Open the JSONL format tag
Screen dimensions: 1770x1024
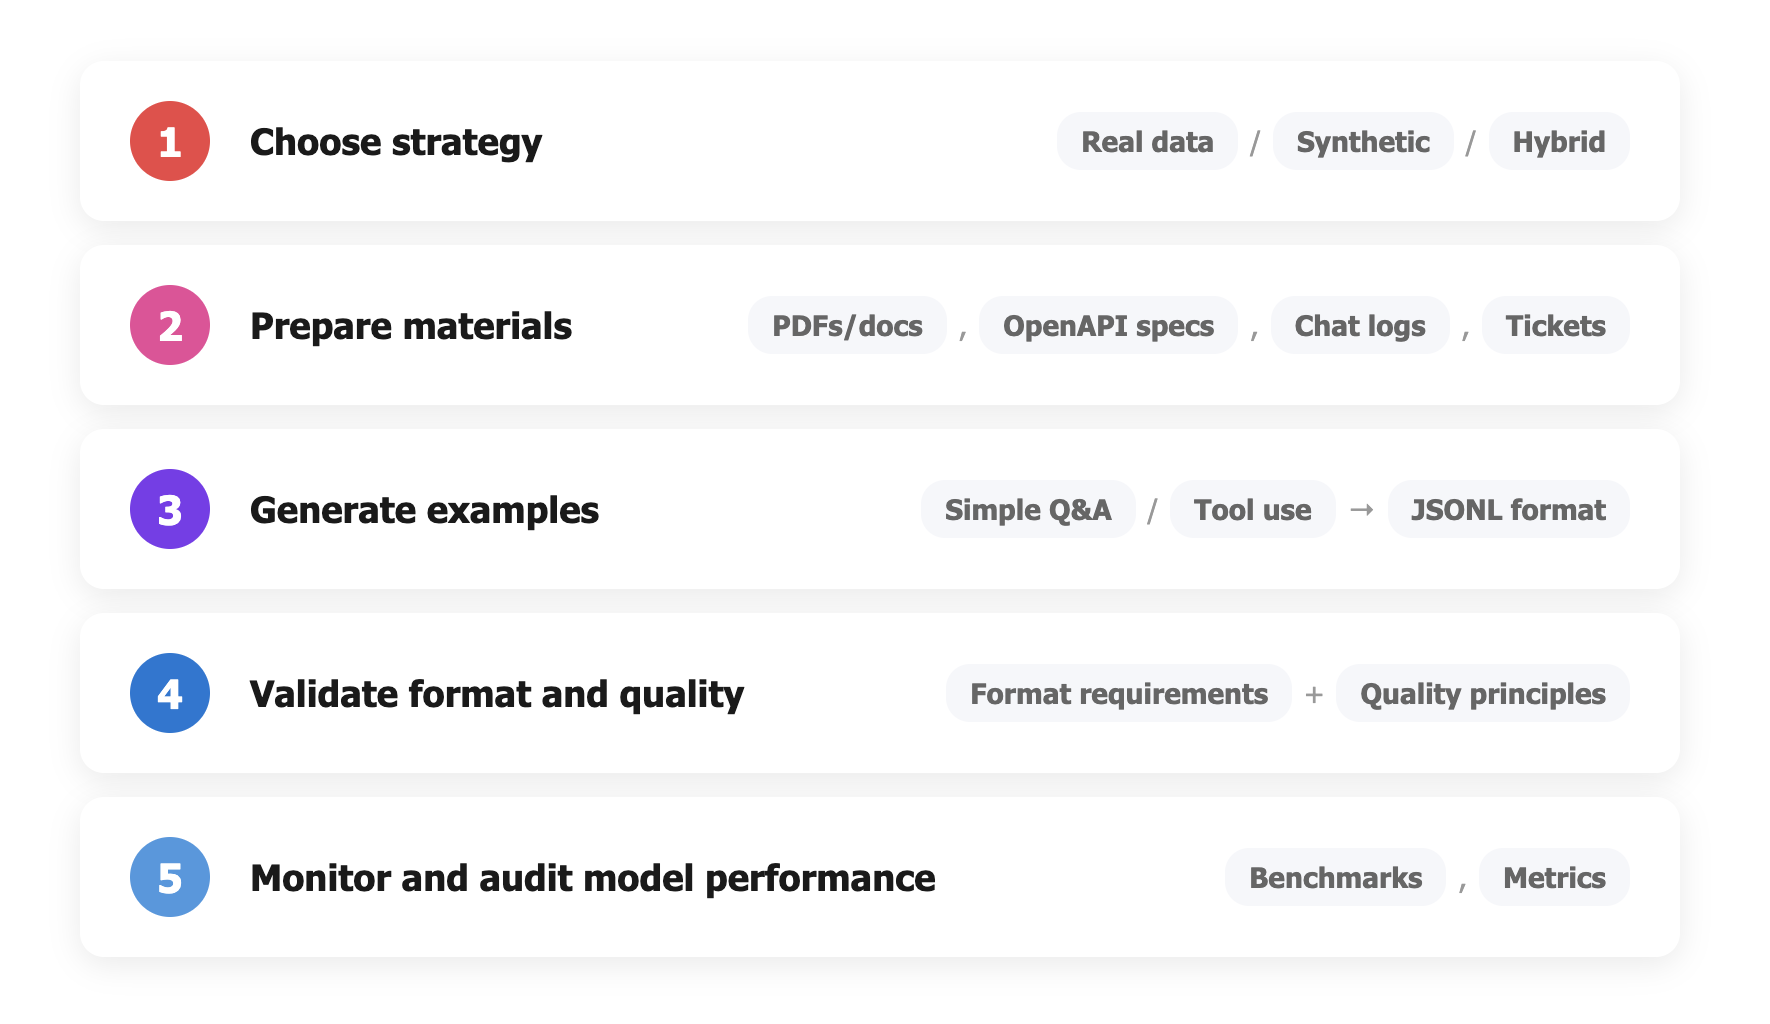[x=1508, y=510]
